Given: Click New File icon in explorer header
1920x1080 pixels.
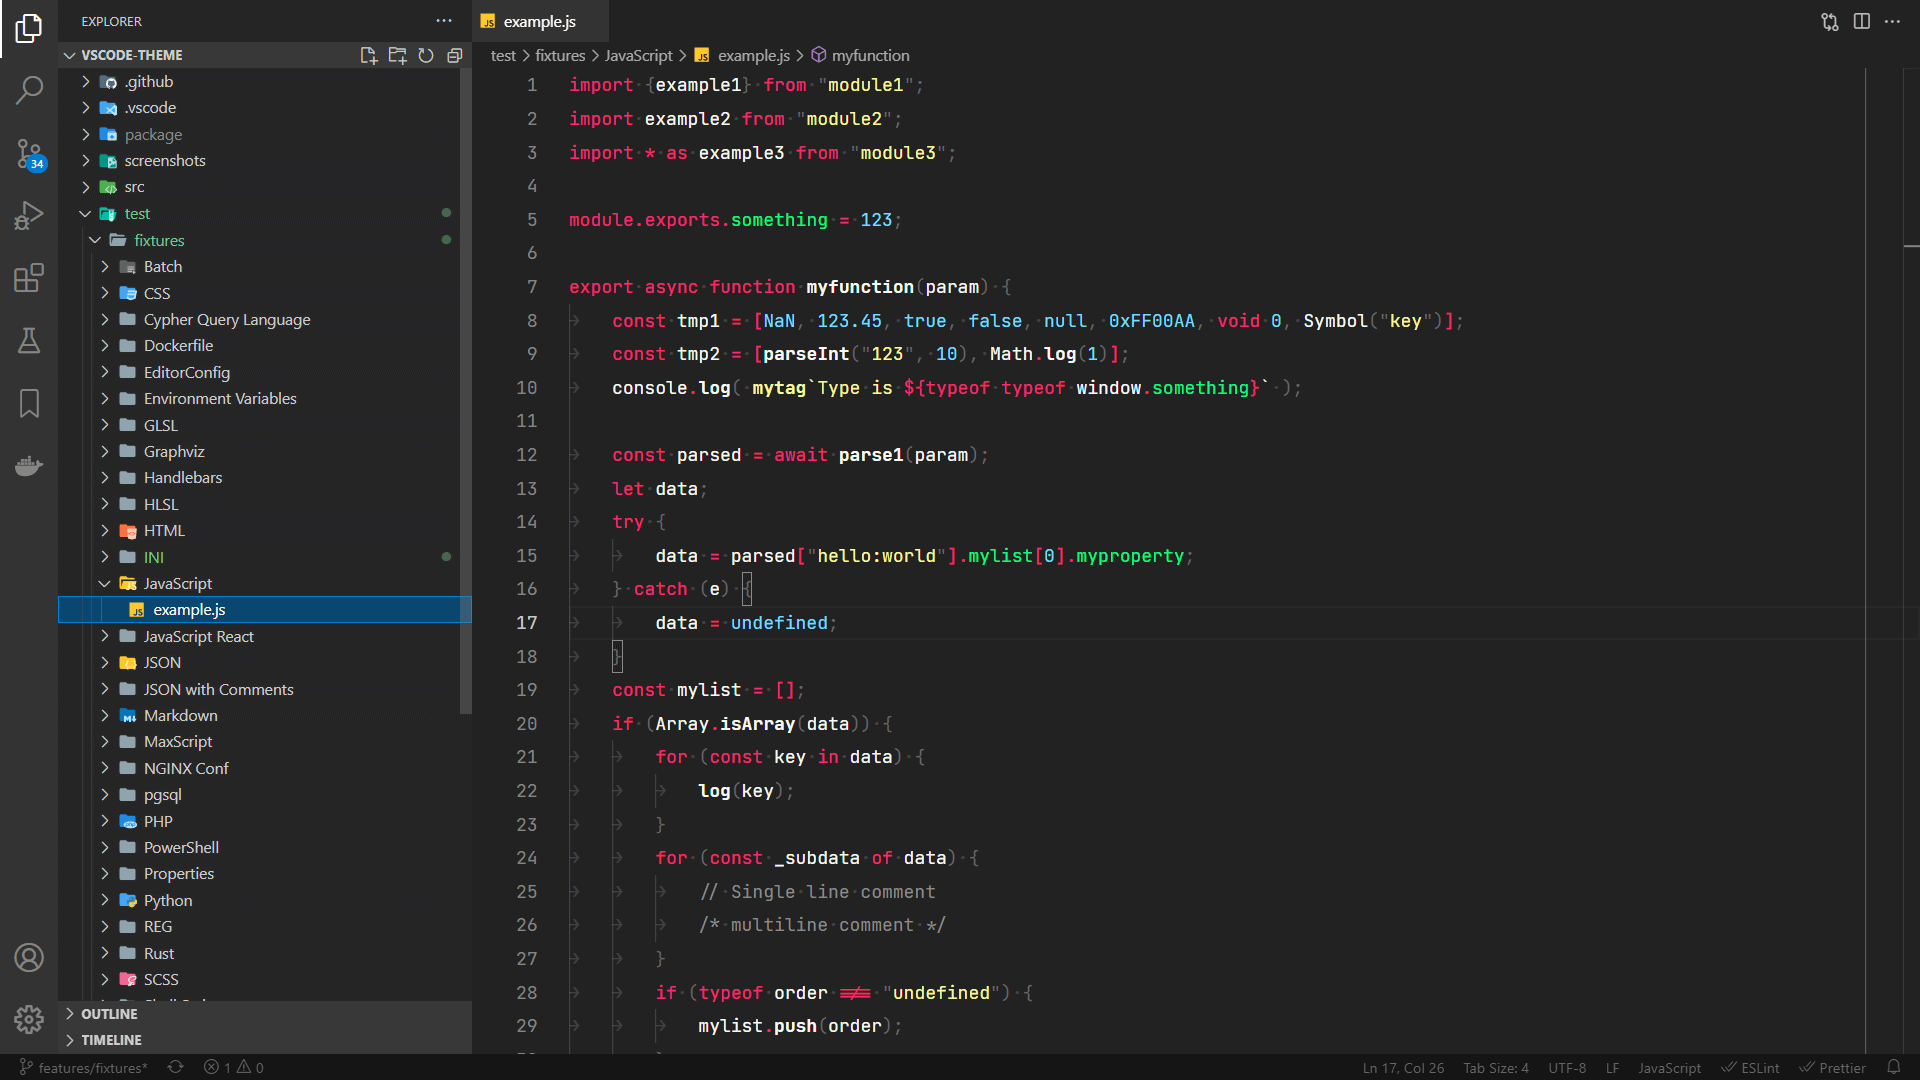Looking at the screenshot, I should tap(368, 55).
